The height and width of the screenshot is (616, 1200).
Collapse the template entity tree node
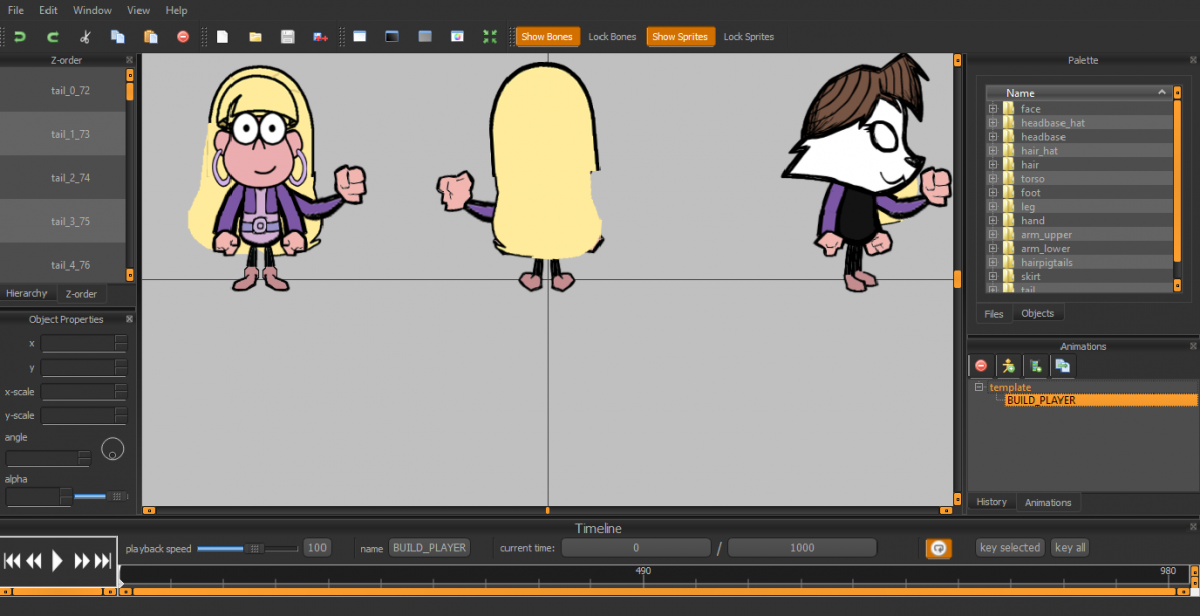[x=979, y=387]
